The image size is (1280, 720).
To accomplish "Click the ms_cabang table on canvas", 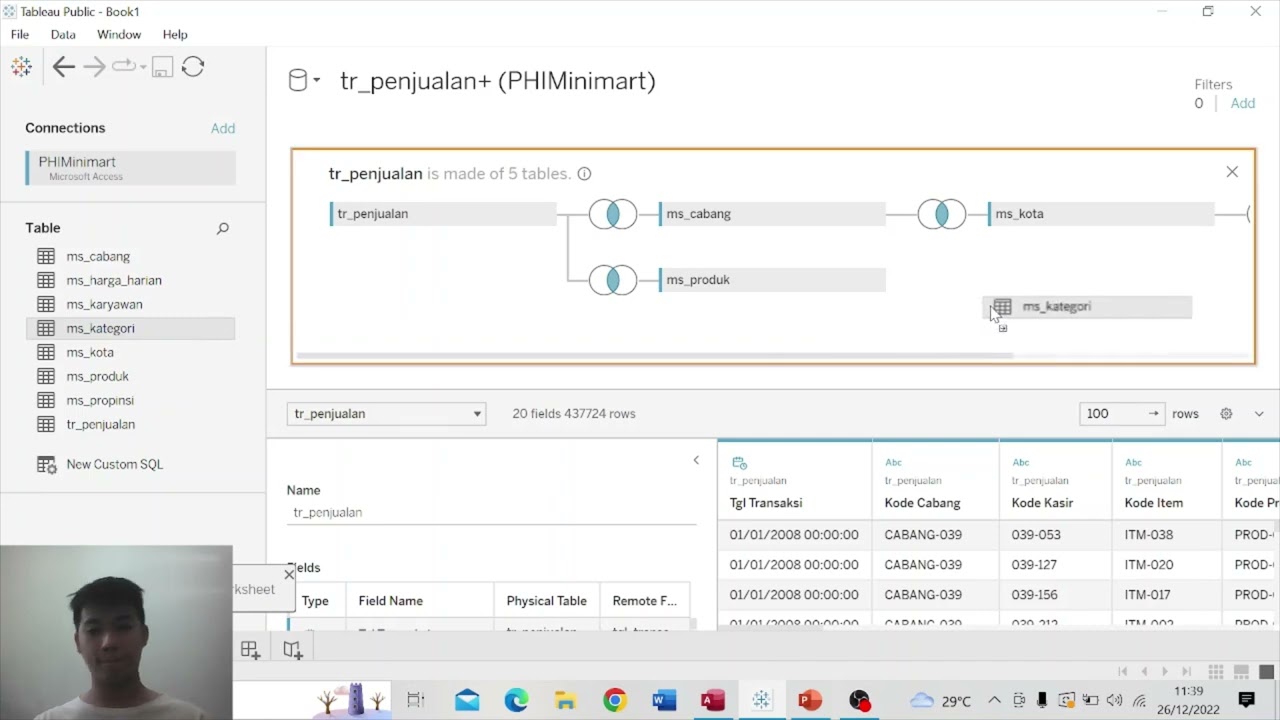I will pyautogui.click(x=772, y=214).
